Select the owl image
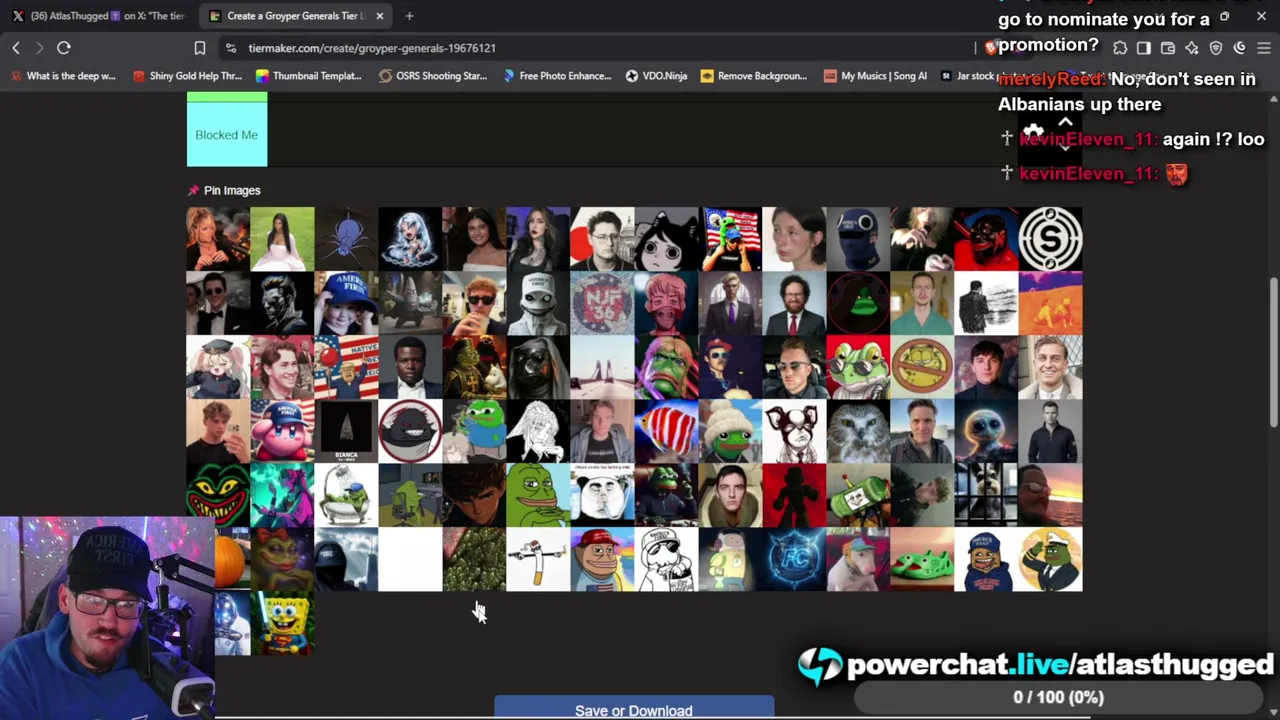The width and height of the screenshot is (1280, 720). click(x=858, y=431)
